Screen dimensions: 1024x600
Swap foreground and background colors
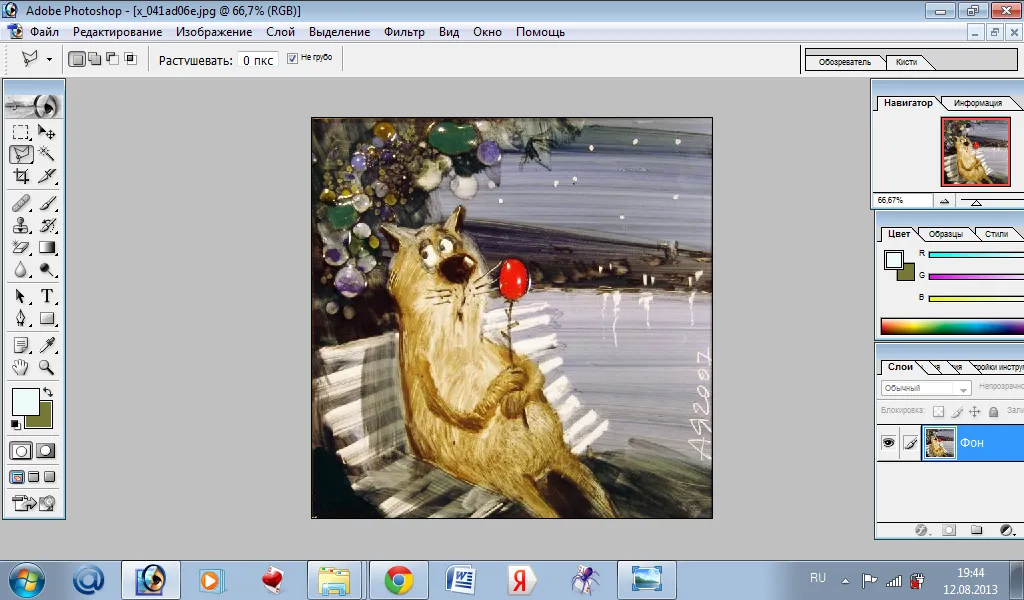pos(48,392)
